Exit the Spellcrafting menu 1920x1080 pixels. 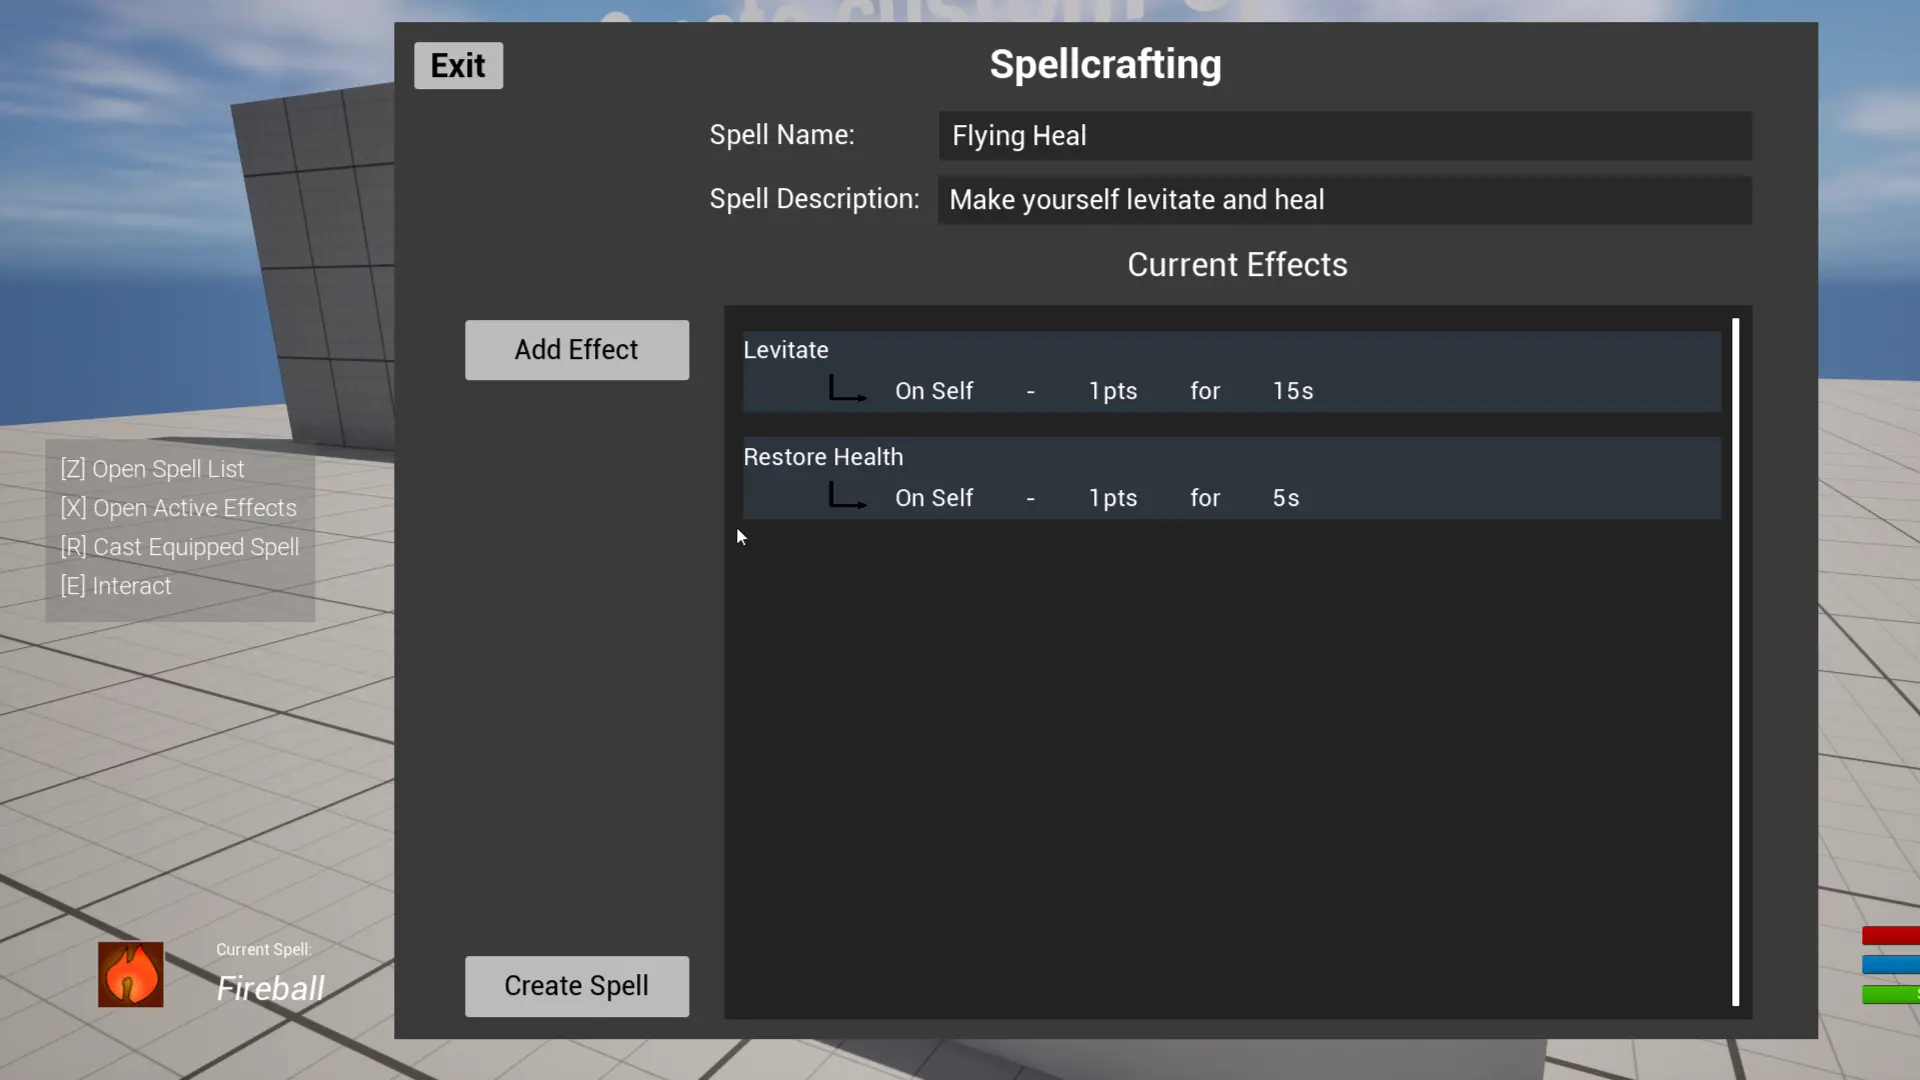(x=458, y=66)
